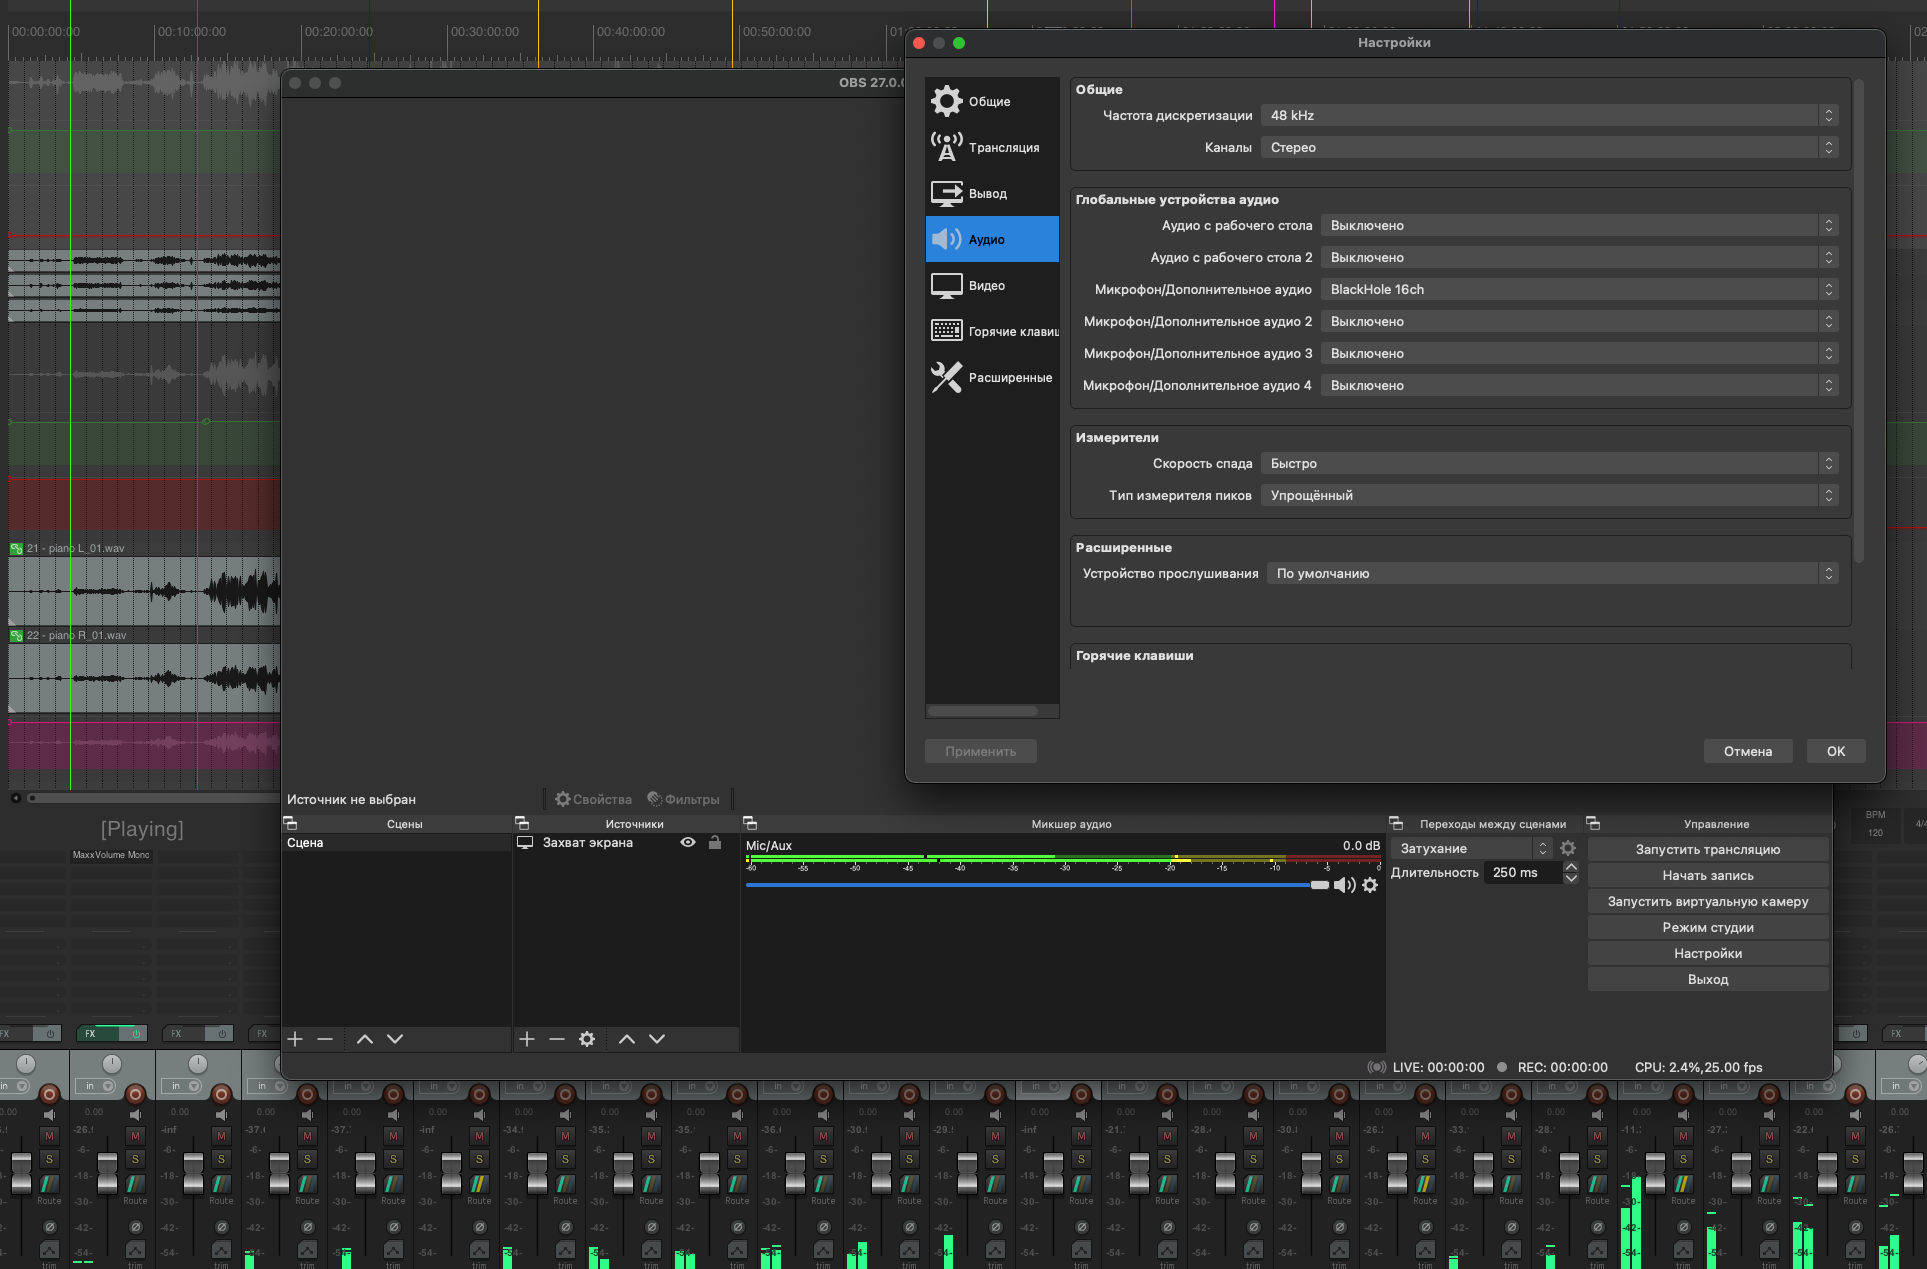This screenshot has height=1269, width=1927.
Task: Open the BlackHole 16ch microphone dropdown
Action: 1579,289
